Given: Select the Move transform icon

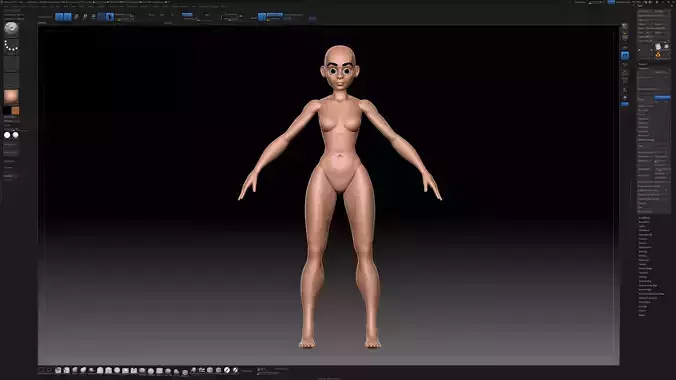Looking at the screenshot, I should coord(76,17).
